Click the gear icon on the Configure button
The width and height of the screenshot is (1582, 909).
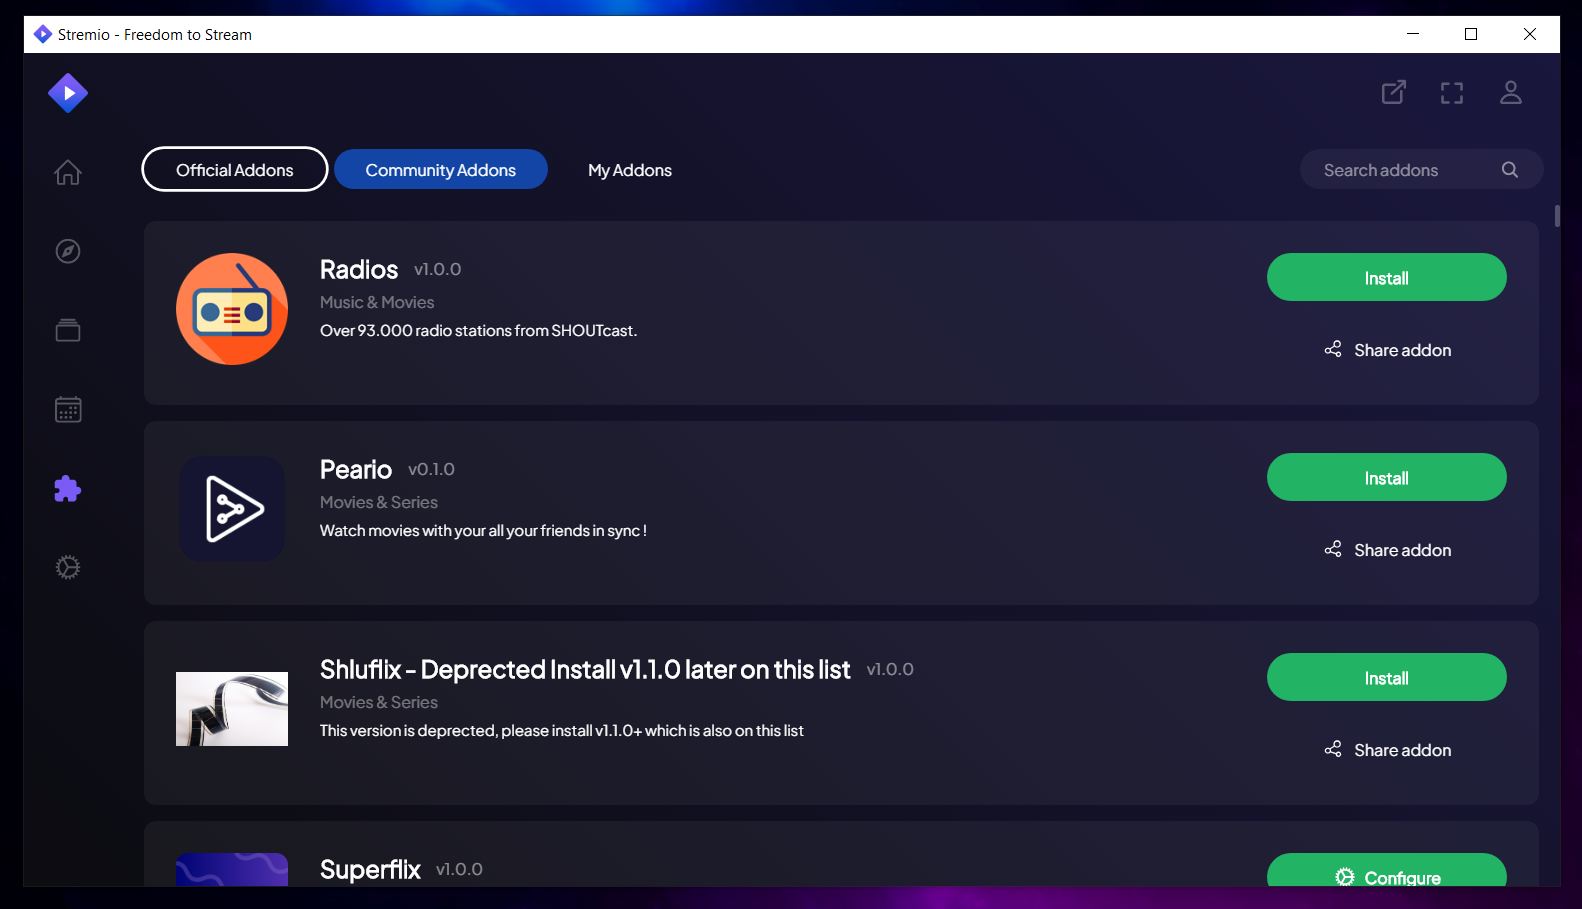(1345, 877)
